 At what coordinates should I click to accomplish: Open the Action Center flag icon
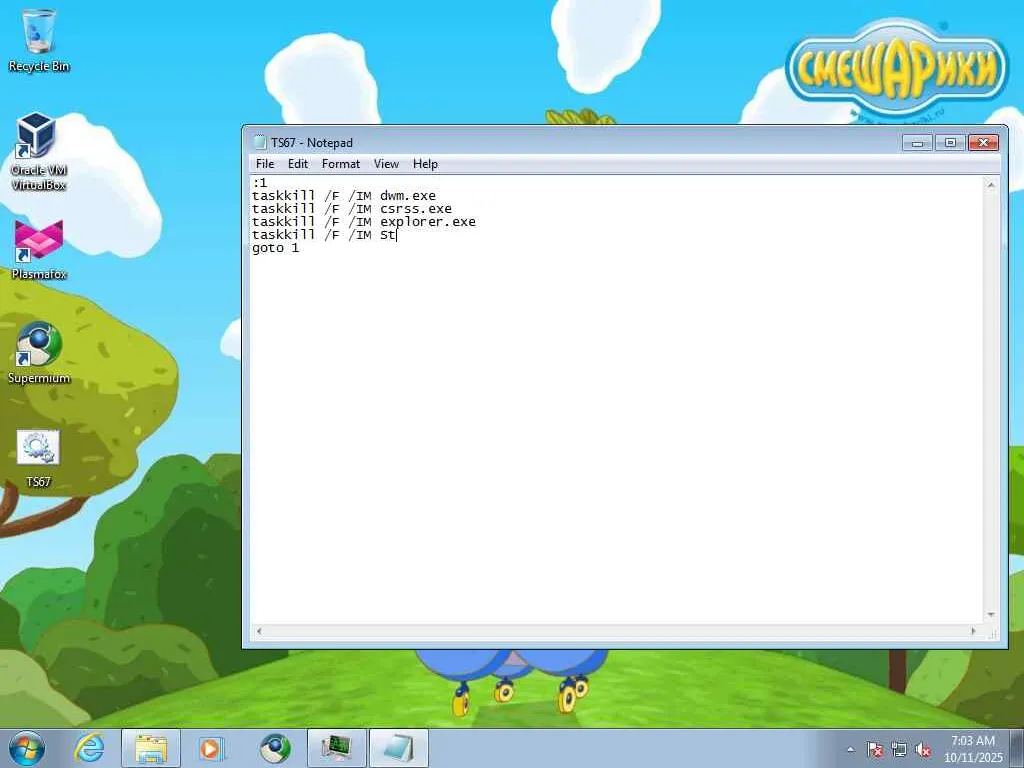[874, 750]
